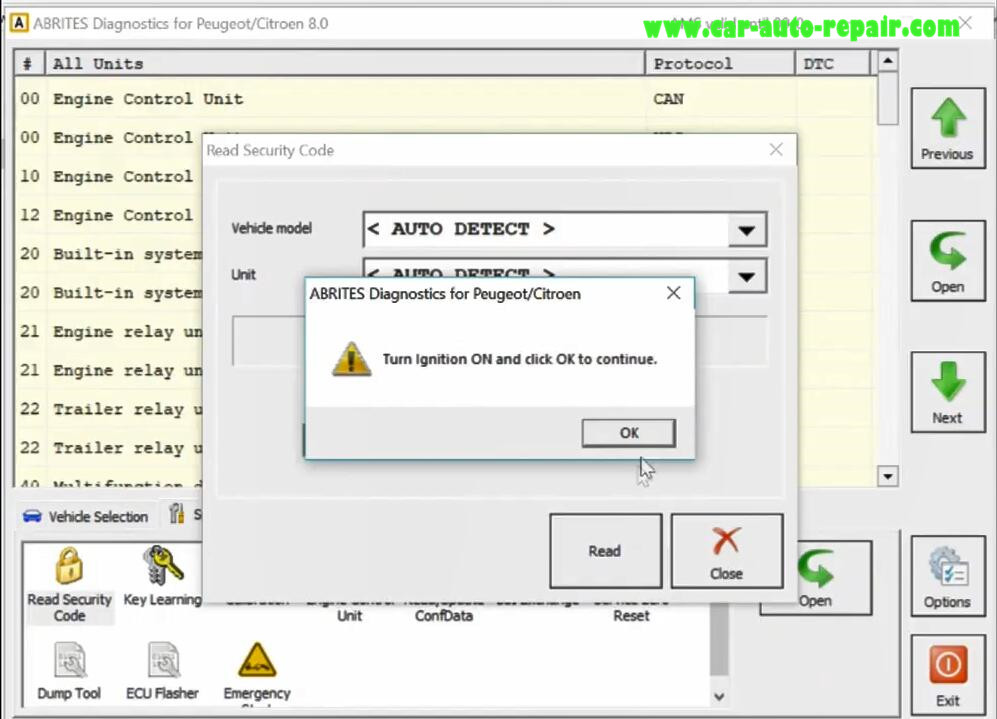This screenshot has width=997, height=719.
Task: Exit the ABRITES application
Action: coord(947,674)
